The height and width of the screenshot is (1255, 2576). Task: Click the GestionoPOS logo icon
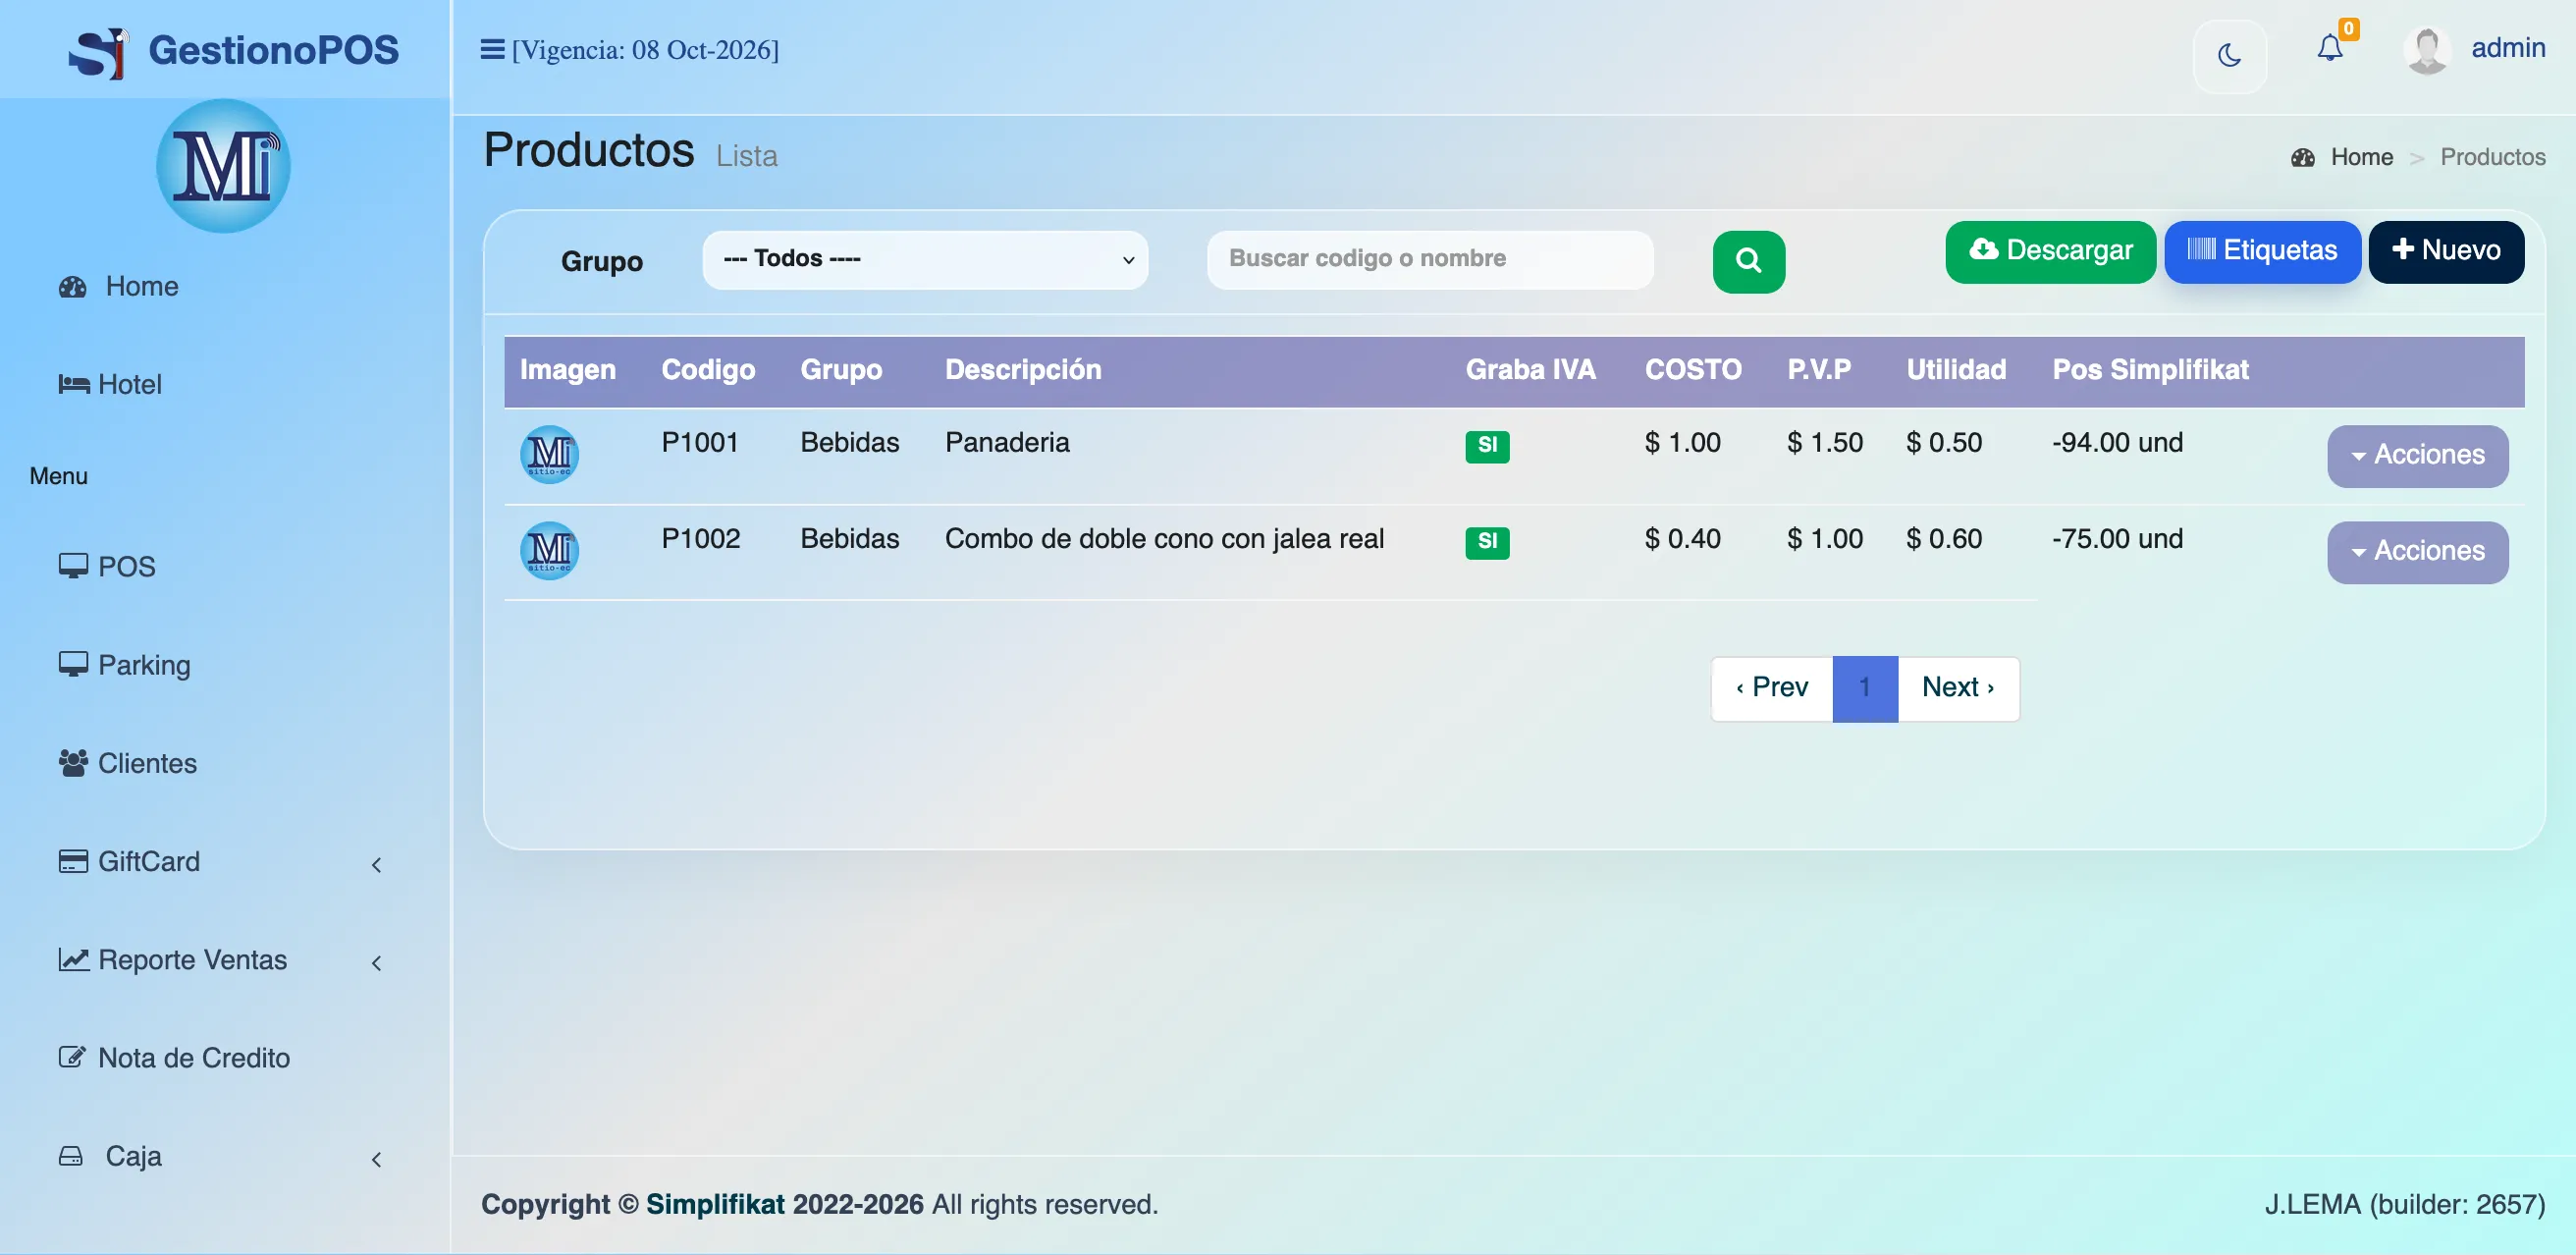click(x=98, y=52)
